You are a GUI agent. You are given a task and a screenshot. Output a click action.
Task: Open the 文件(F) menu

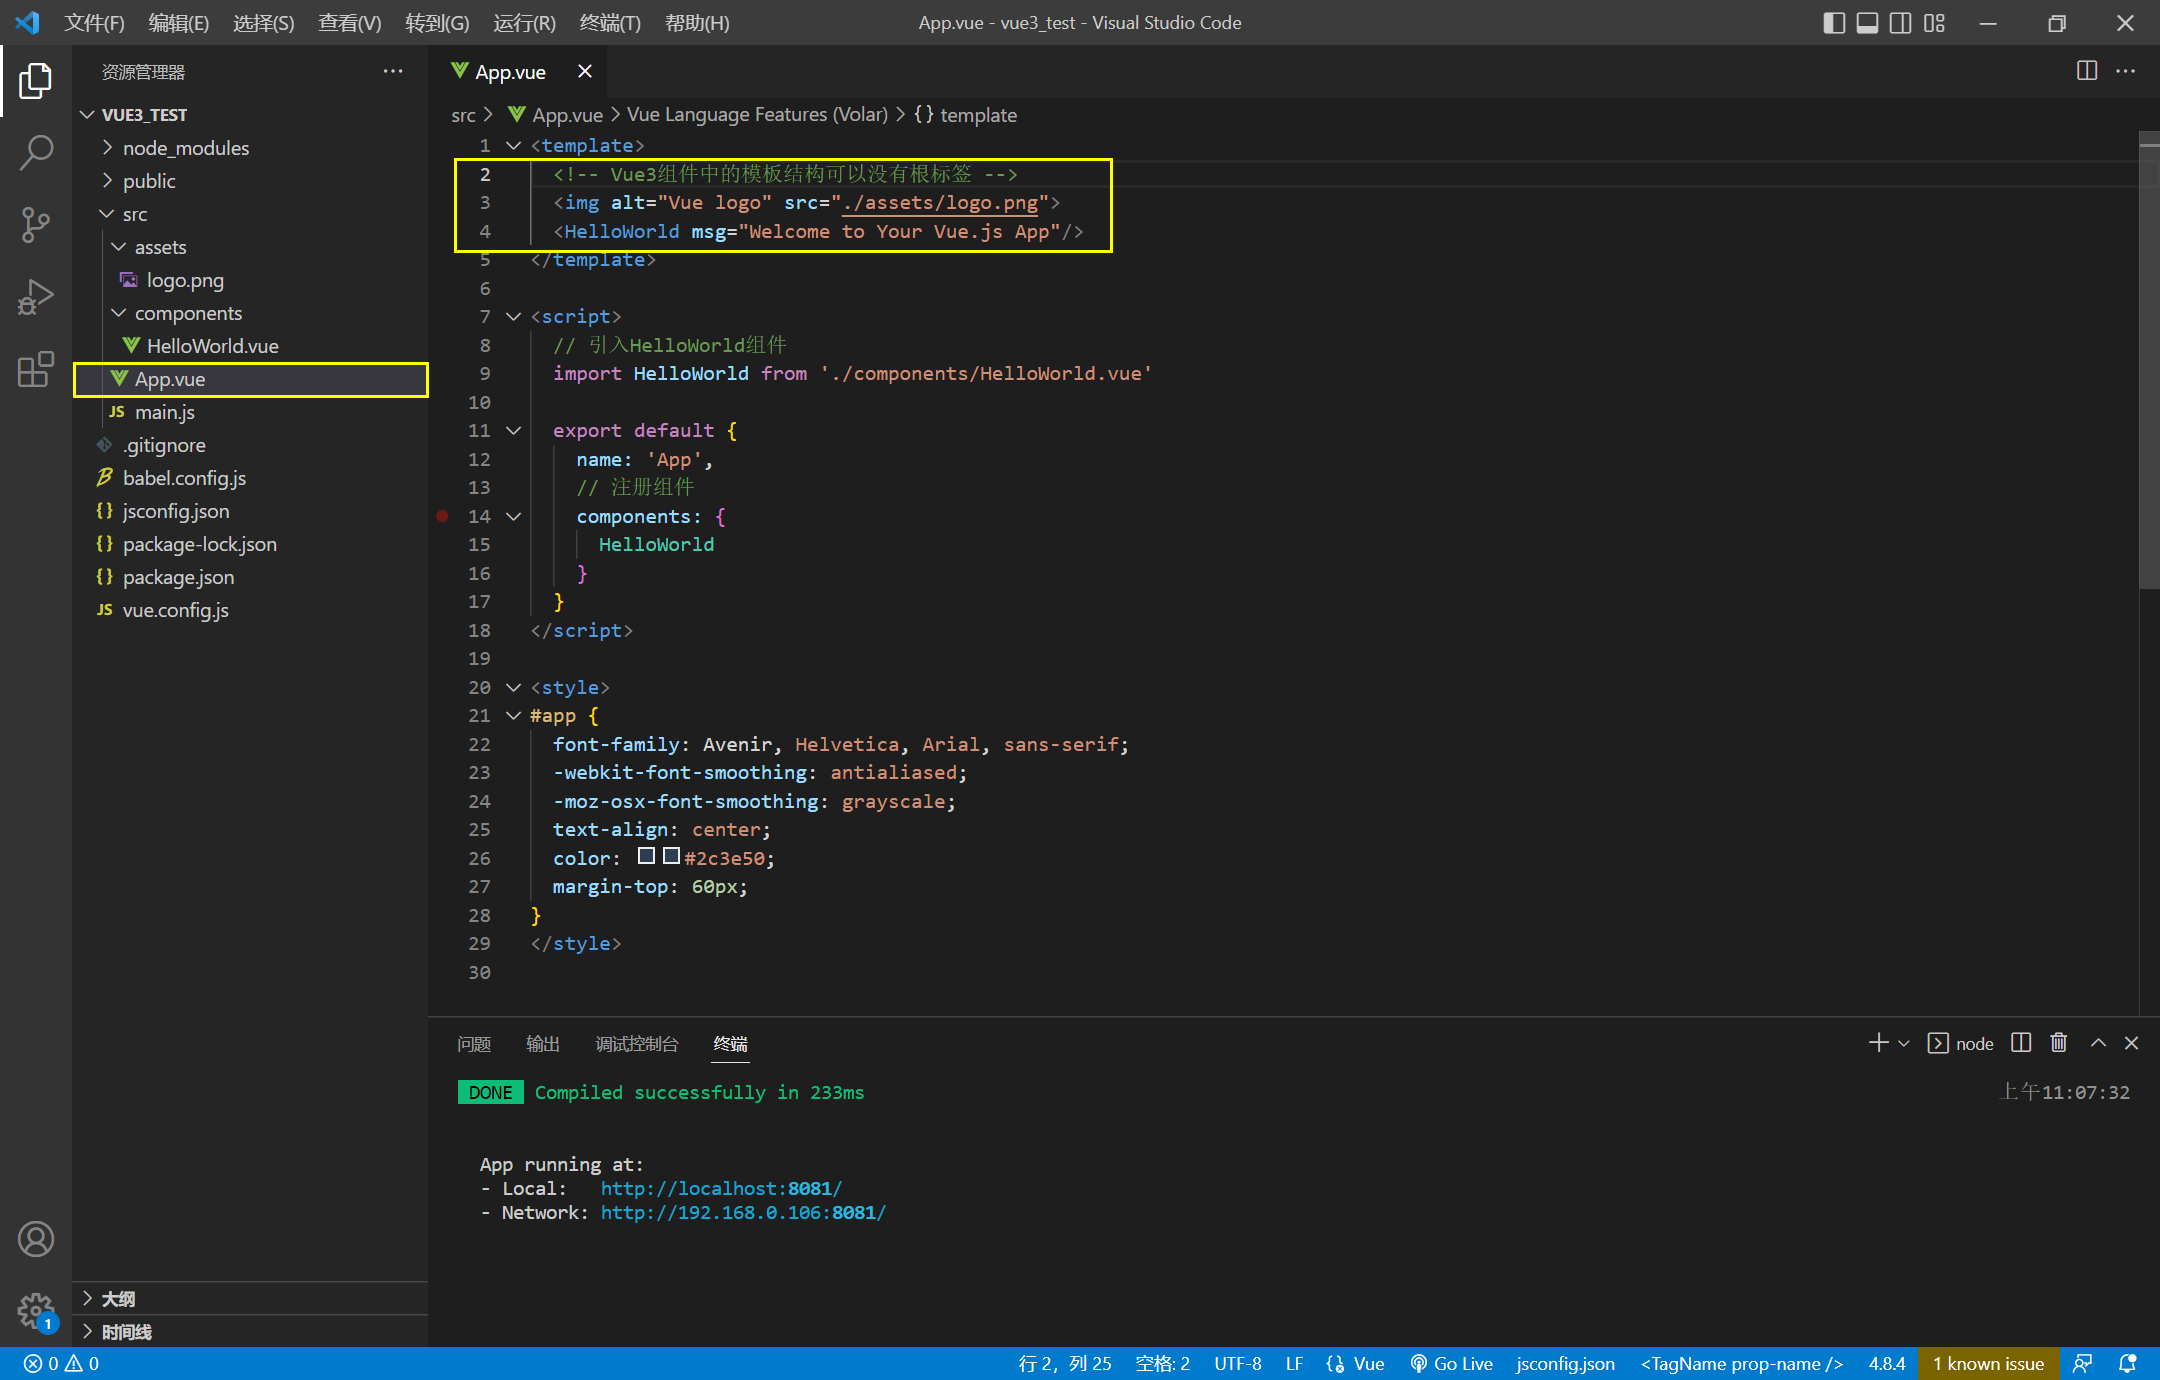pyautogui.click(x=94, y=22)
